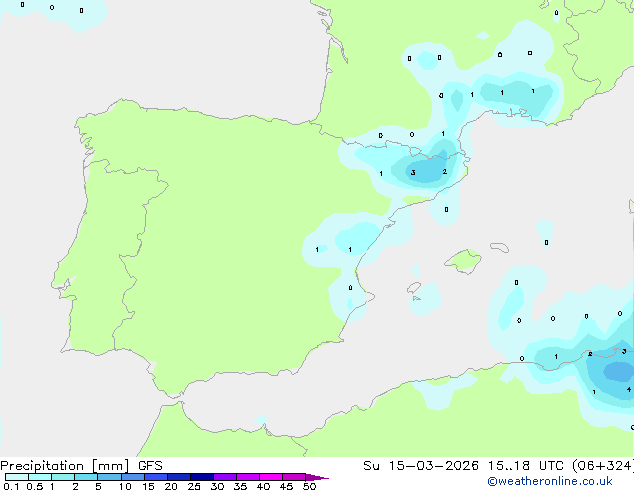Click the '20' legend label
The width and height of the screenshot is (634, 490).
(171, 486)
